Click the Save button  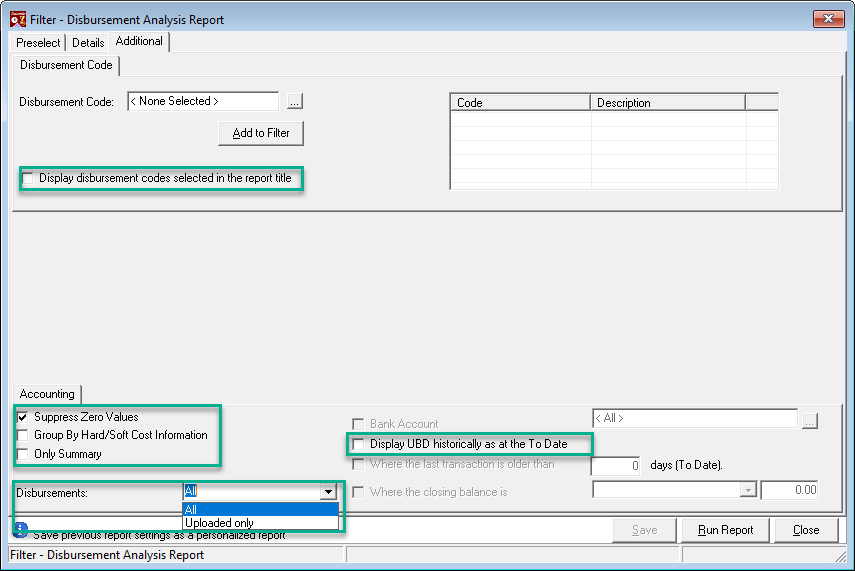[644, 530]
